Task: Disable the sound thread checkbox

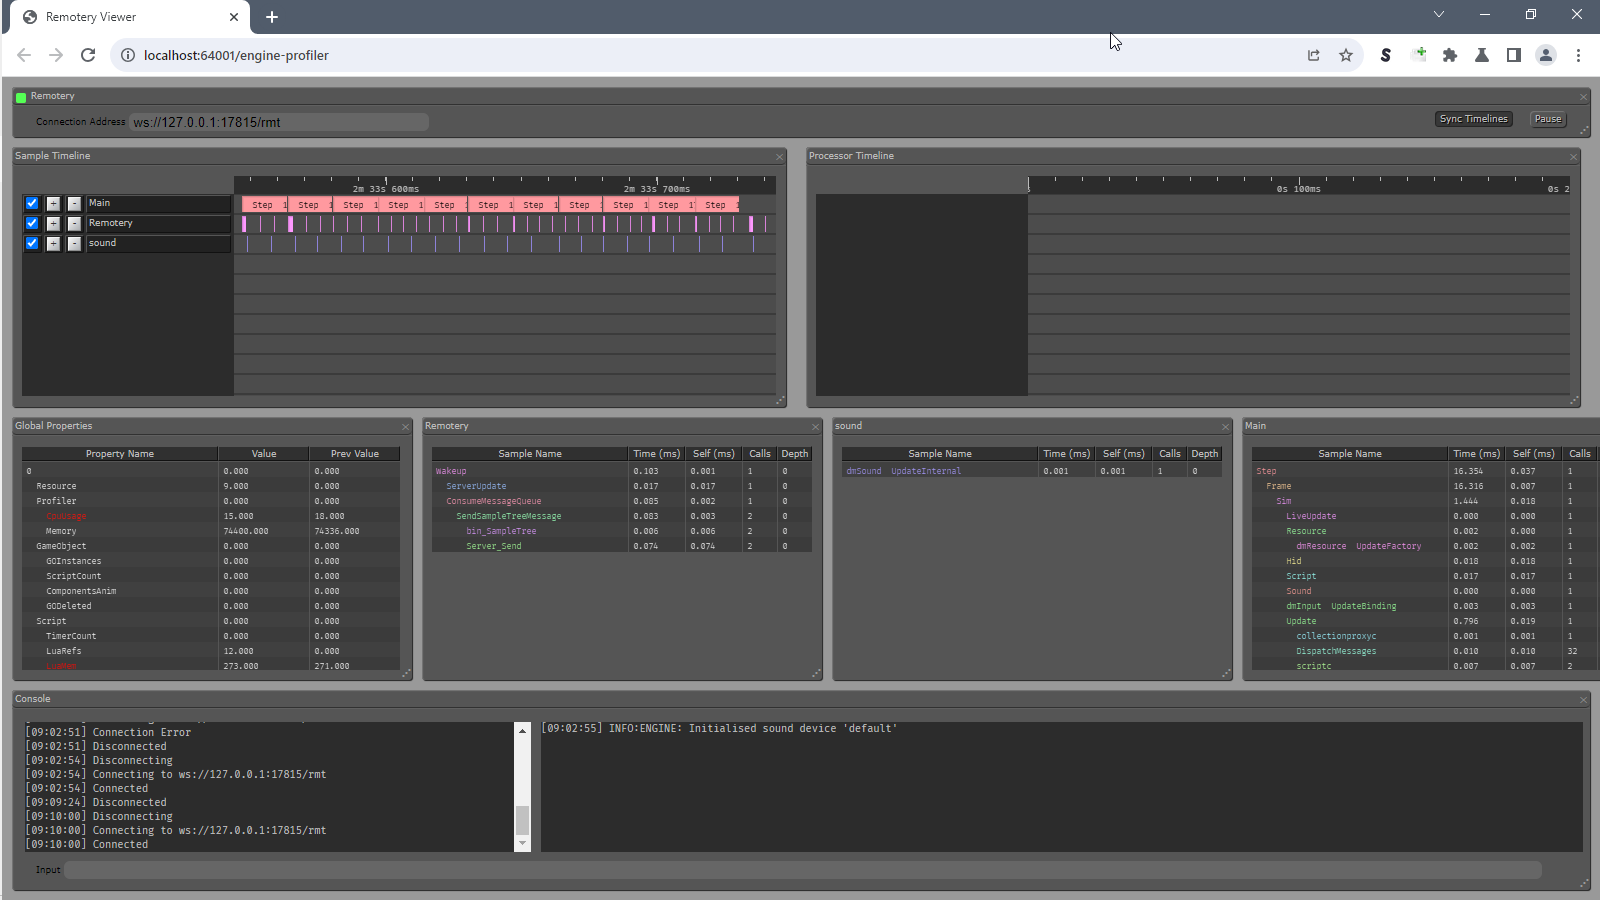Action: (32, 243)
